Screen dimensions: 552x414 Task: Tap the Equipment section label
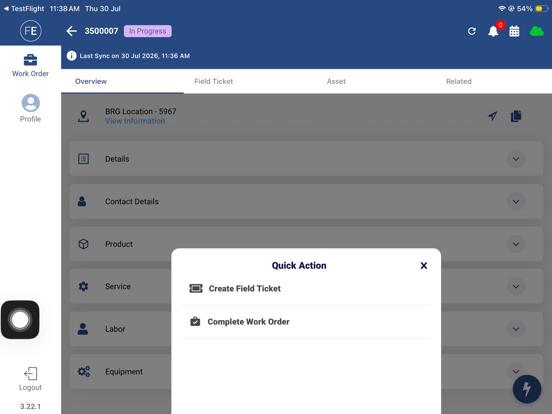124,371
